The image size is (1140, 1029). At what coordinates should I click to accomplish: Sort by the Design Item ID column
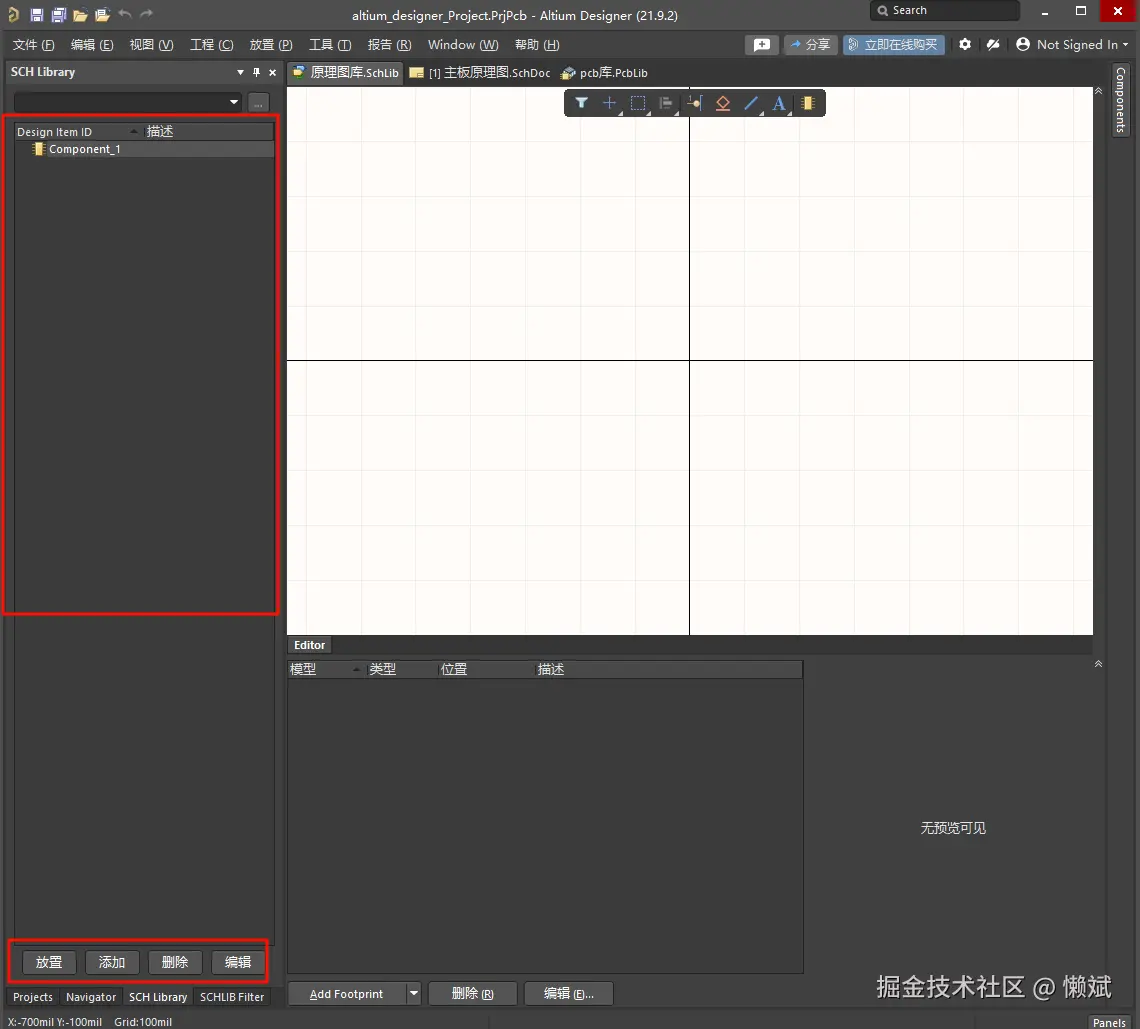[77, 132]
